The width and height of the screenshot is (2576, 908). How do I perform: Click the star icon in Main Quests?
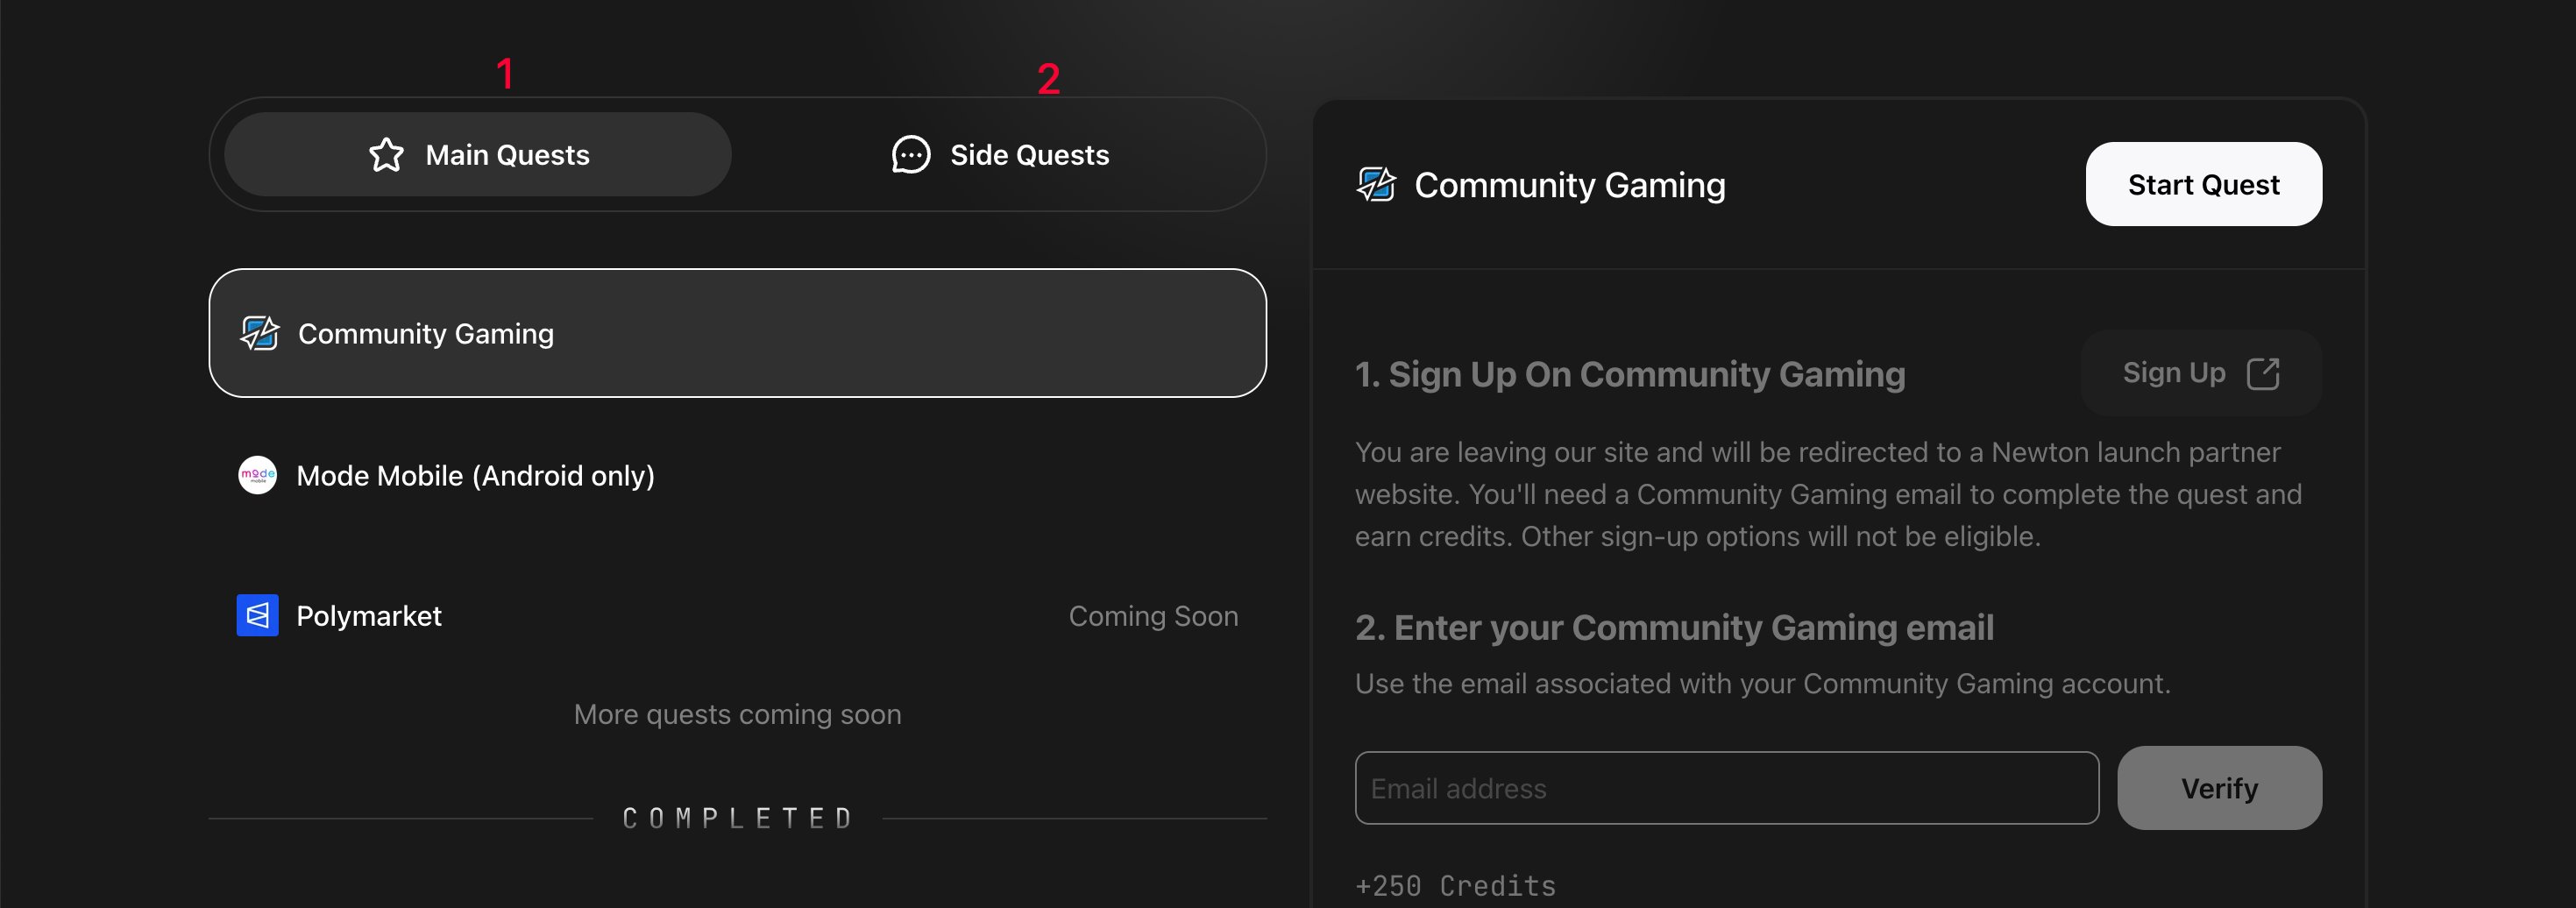point(386,155)
